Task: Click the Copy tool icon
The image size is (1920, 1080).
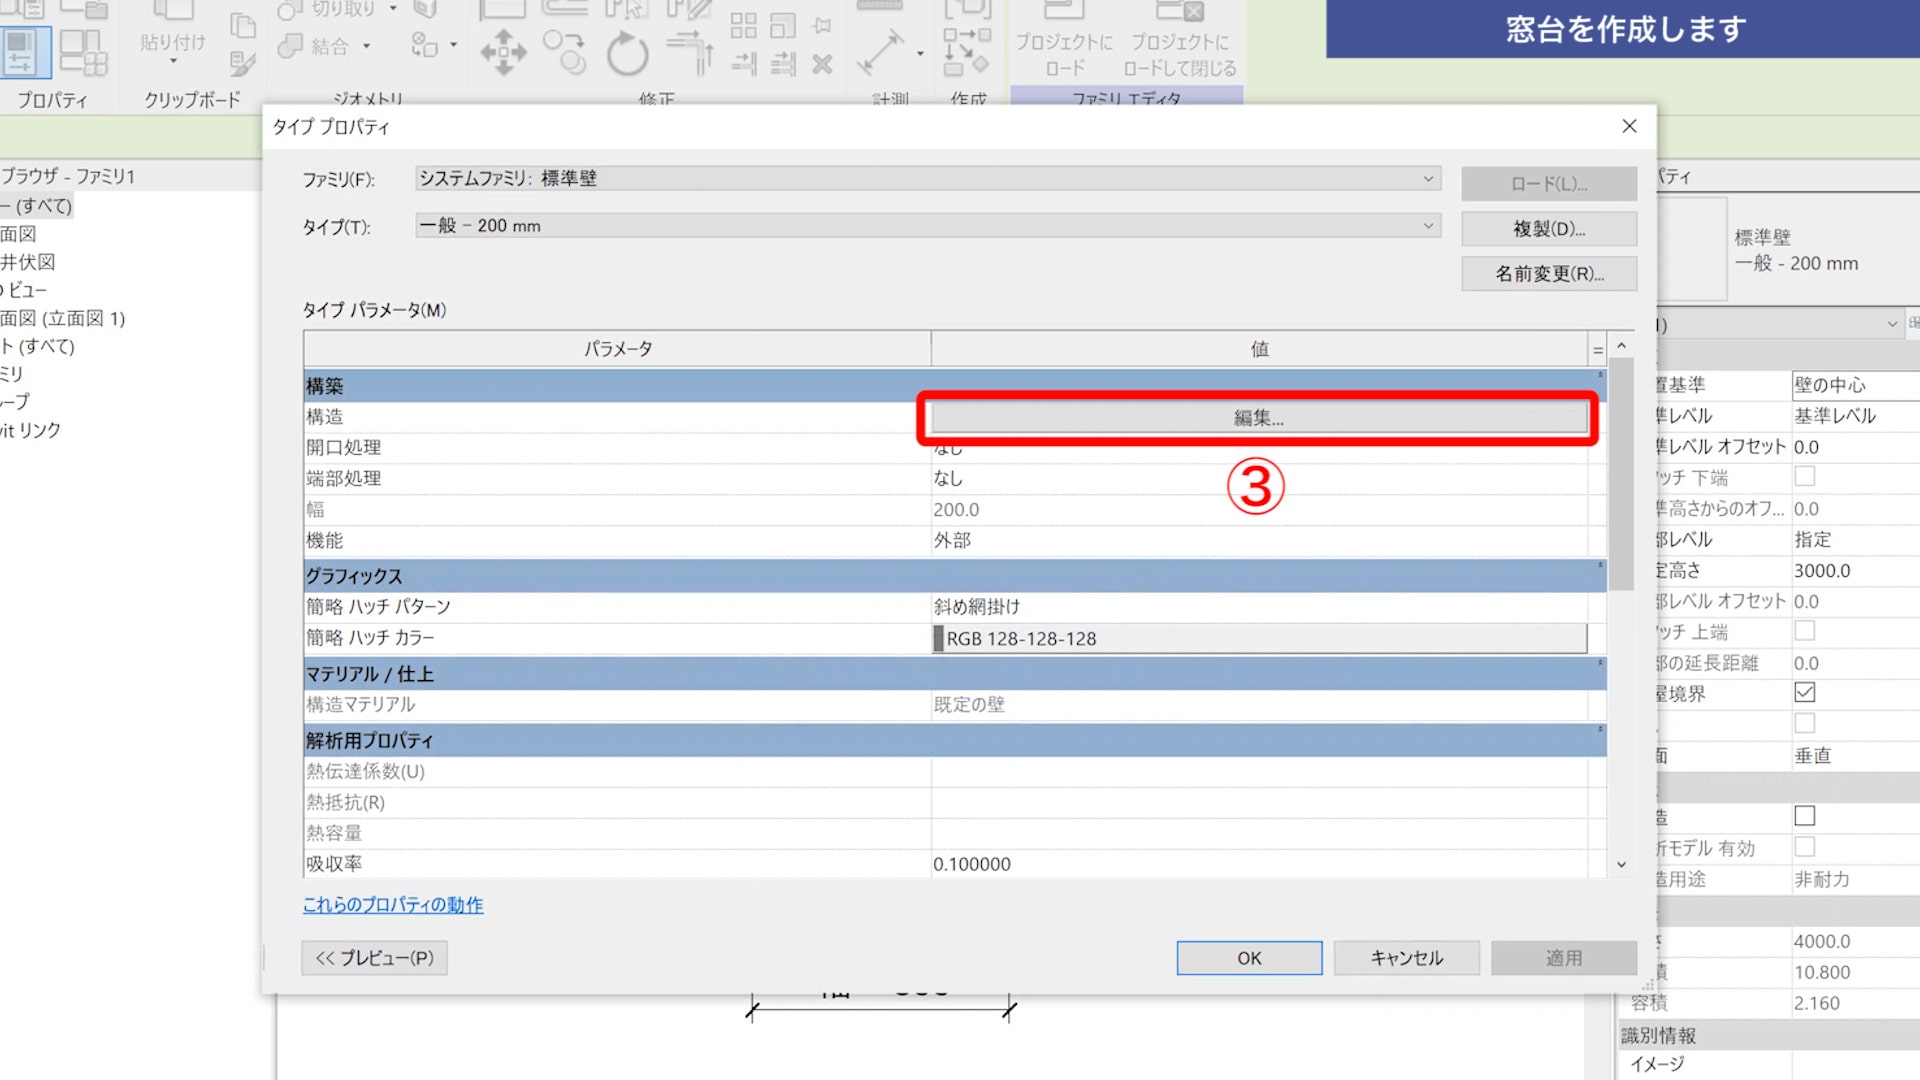Action: click(x=565, y=52)
